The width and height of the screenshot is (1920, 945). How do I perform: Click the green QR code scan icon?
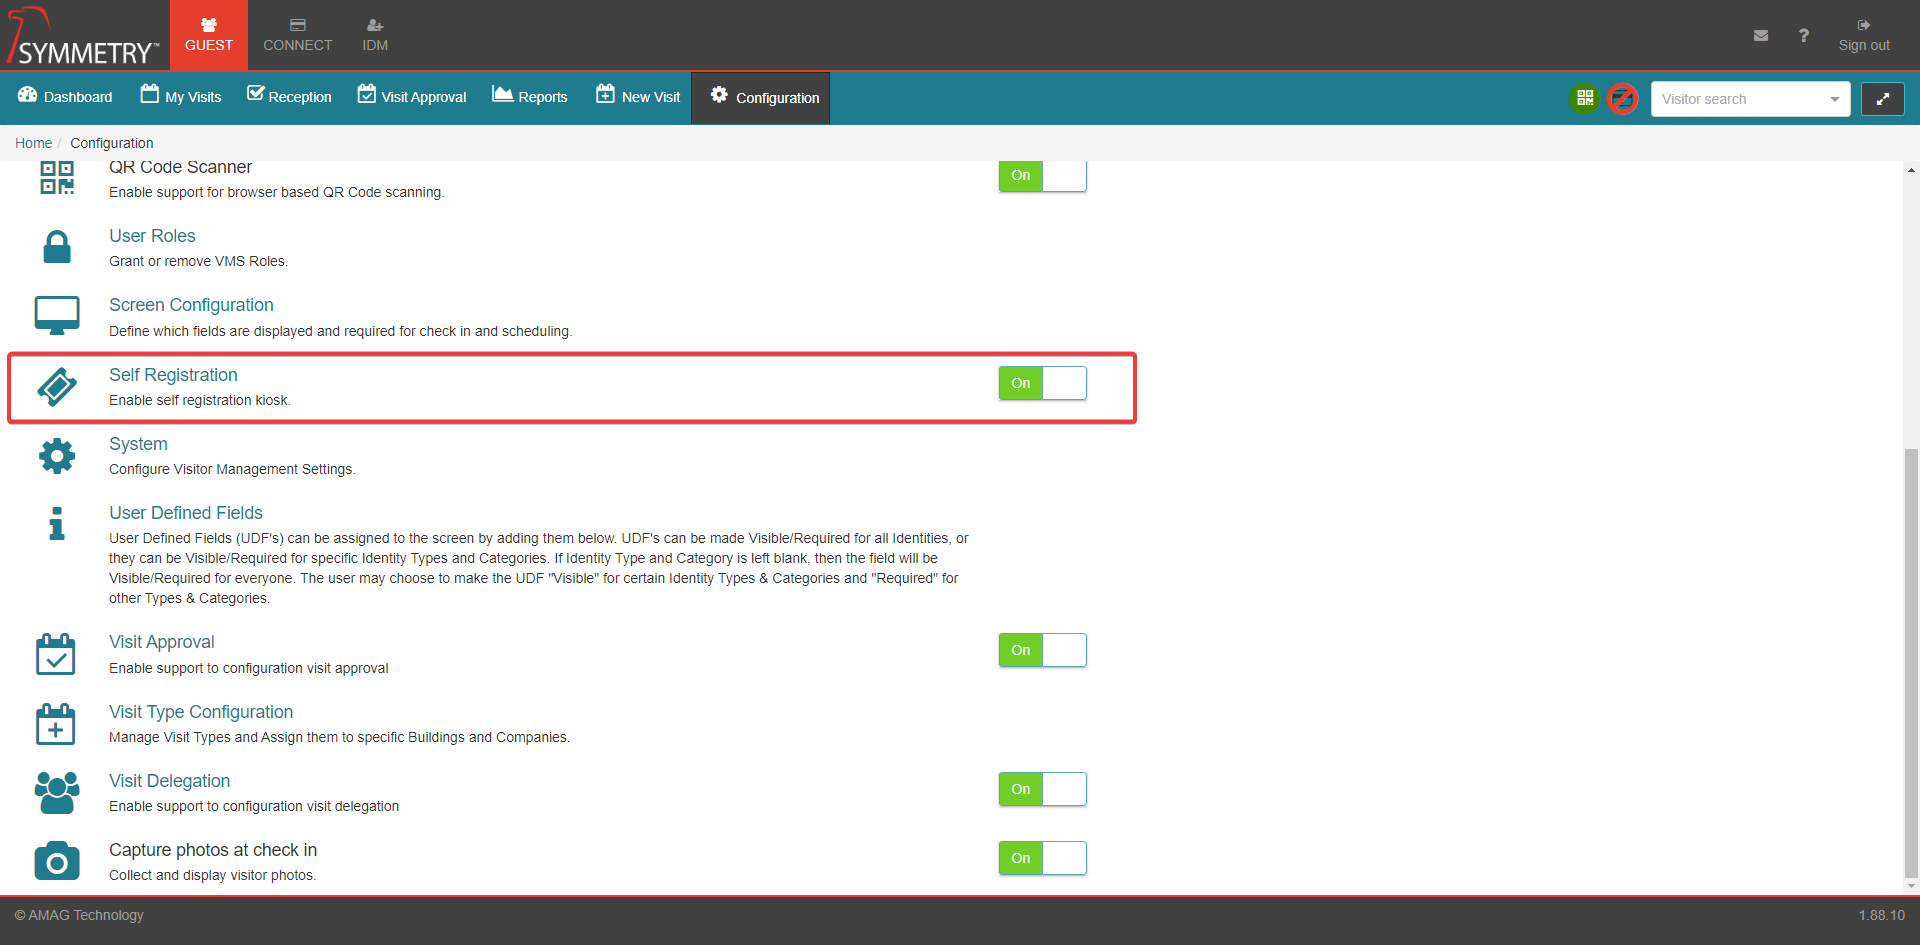click(x=1585, y=98)
